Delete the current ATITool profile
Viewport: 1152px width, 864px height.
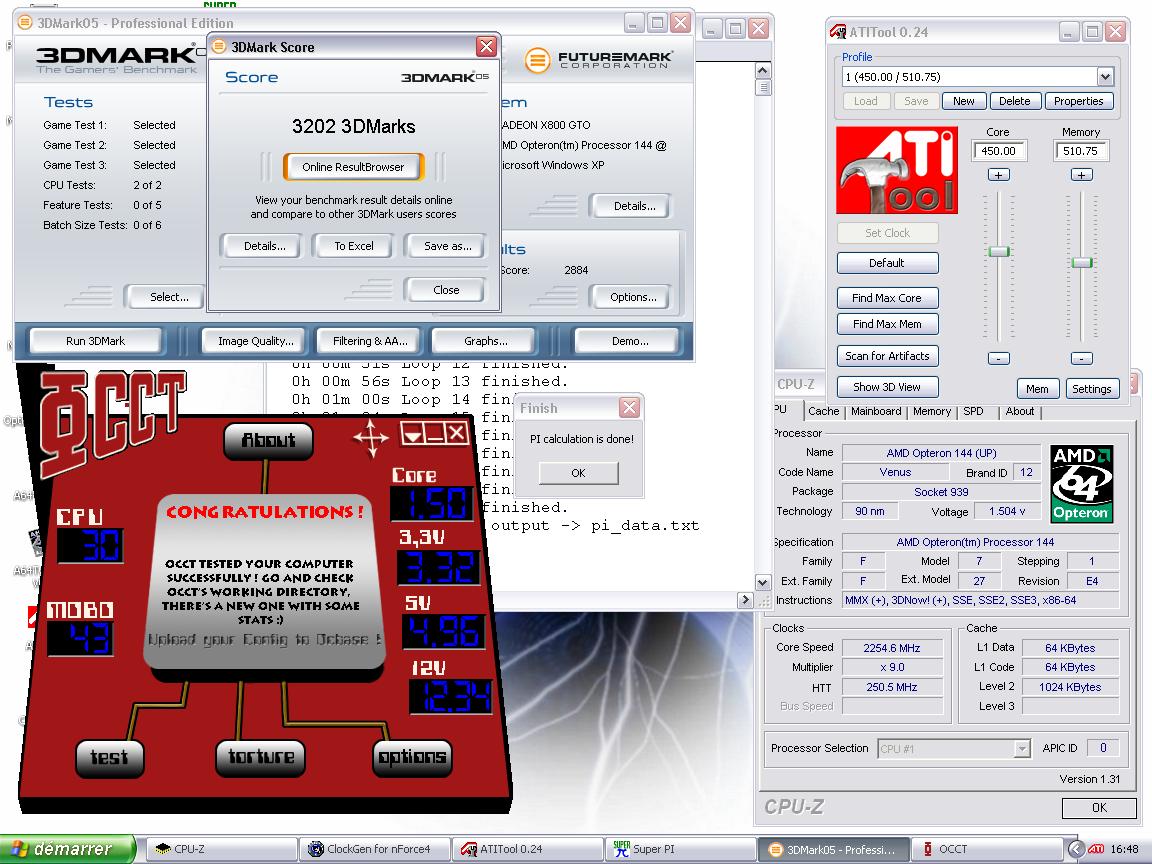tap(1015, 101)
